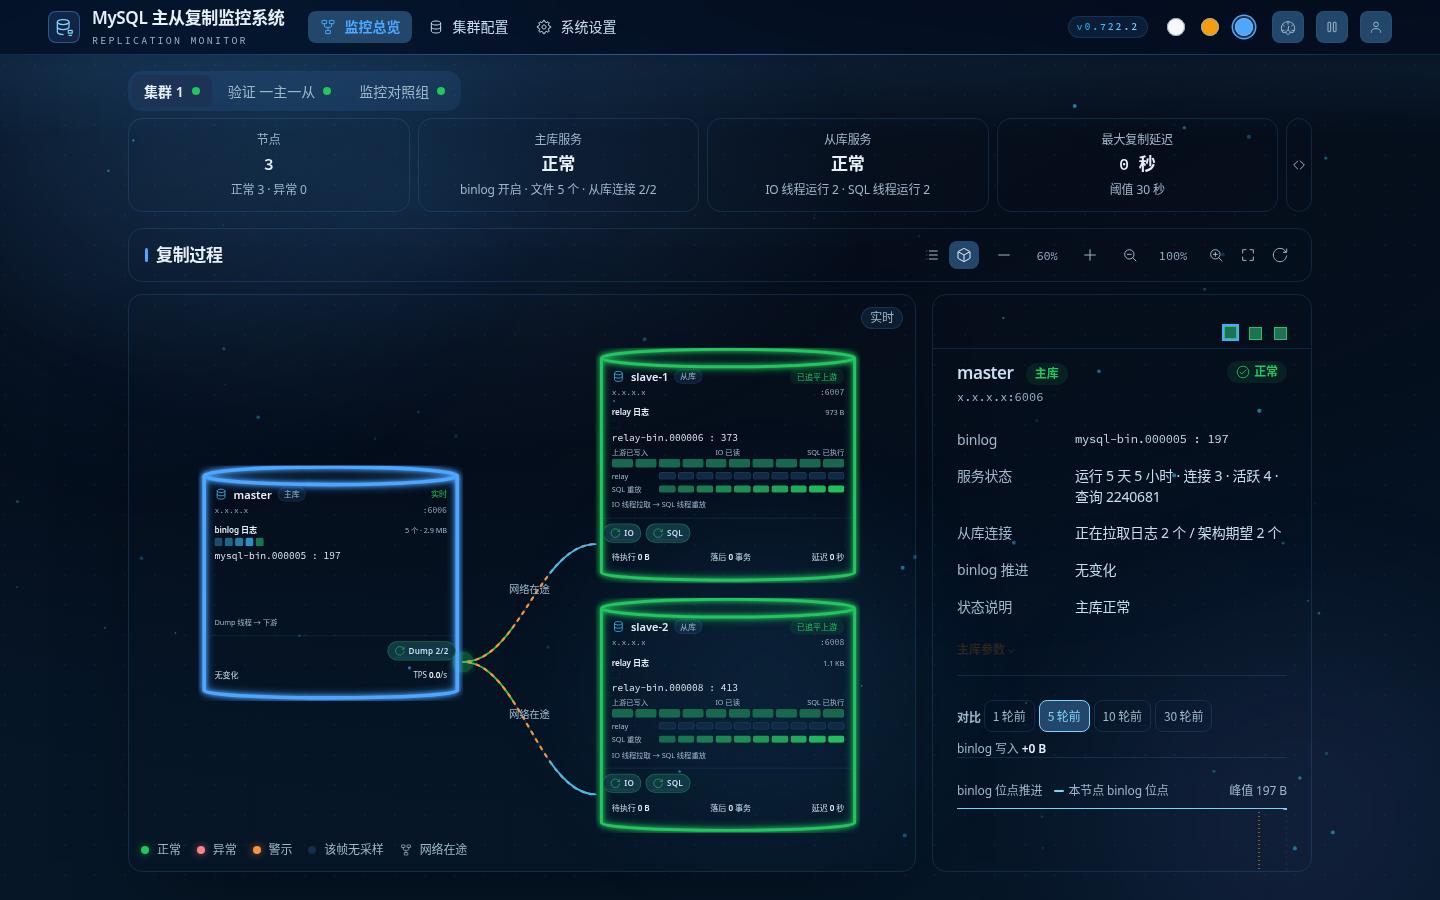Click the 60% scale value
The width and height of the screenshot is (1440, 900).
[1047, 256]
